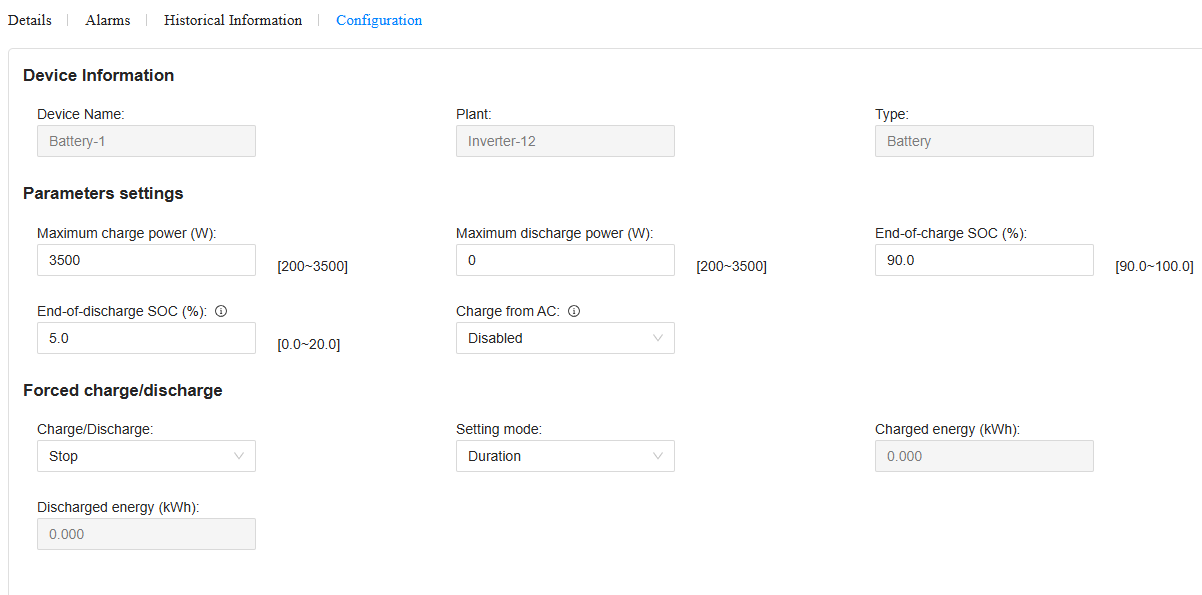Open the Alarms tab
This screenshot has width=1202, height=595.
pyautogui.click(x=108, y=20)
